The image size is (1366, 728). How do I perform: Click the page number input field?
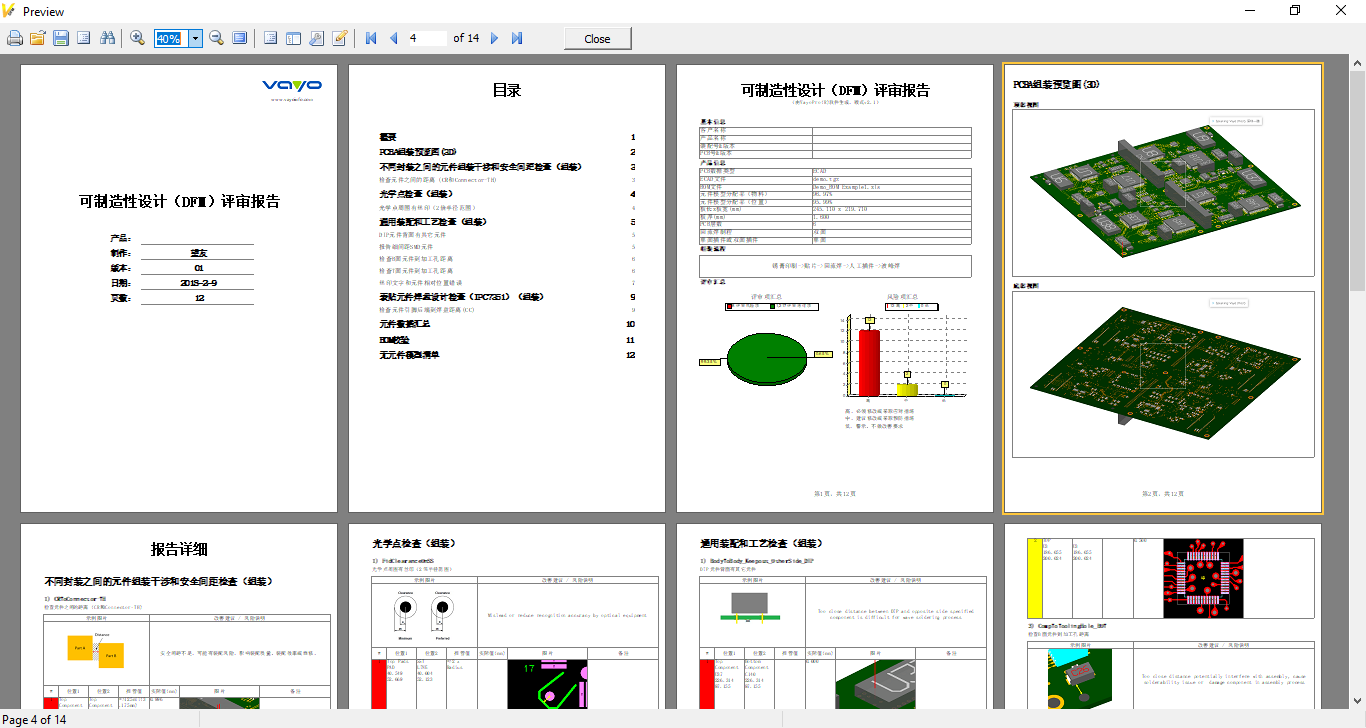[x=427, y=38]
